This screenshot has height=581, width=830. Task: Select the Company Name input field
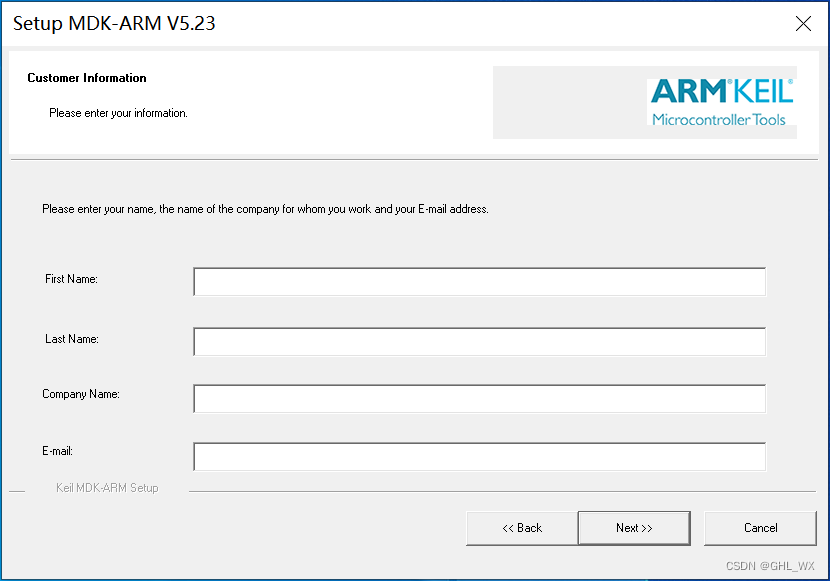(480, 398)
